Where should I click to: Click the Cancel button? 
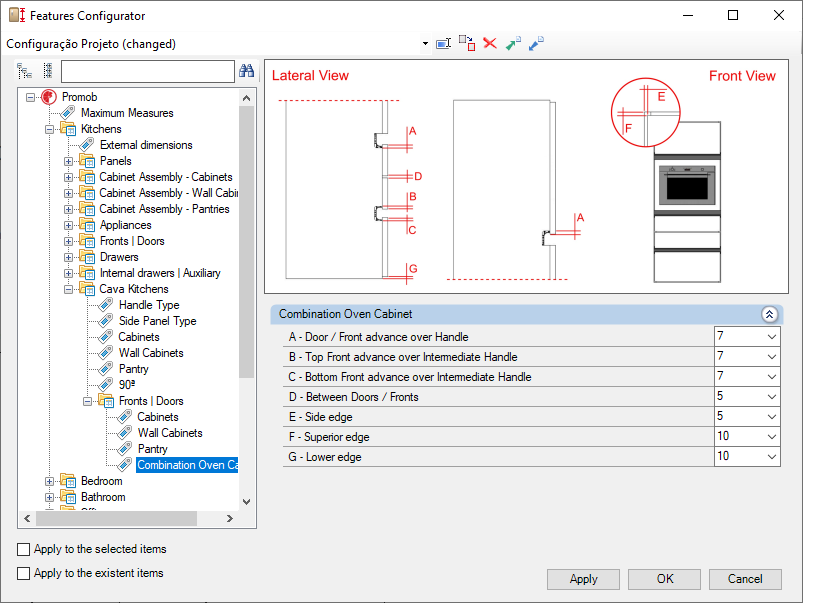tap(745, 579)
